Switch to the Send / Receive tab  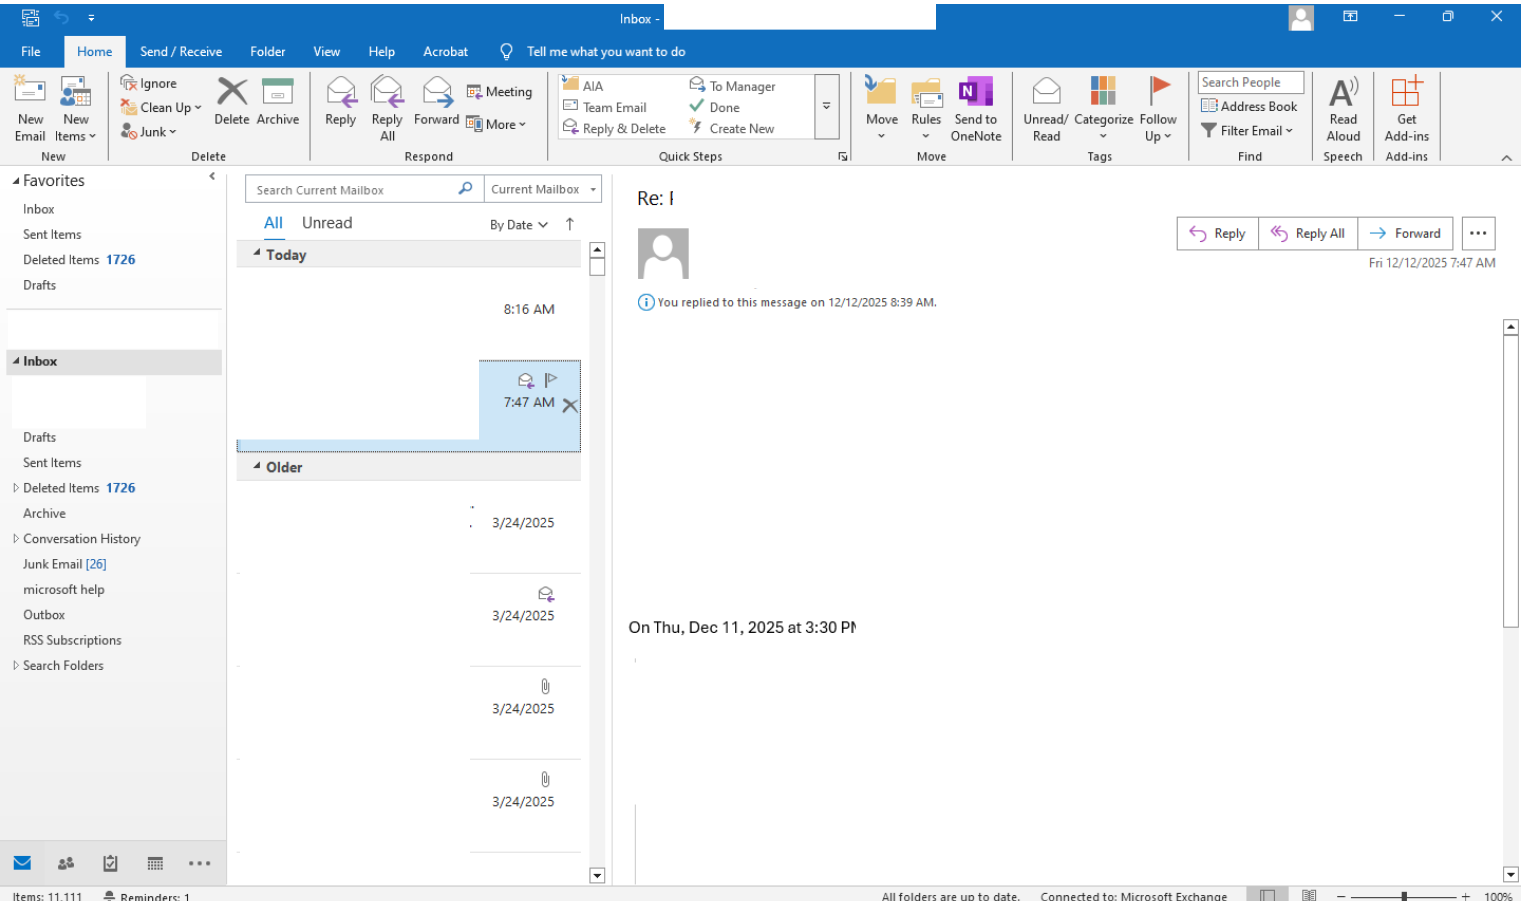[181, 51]
